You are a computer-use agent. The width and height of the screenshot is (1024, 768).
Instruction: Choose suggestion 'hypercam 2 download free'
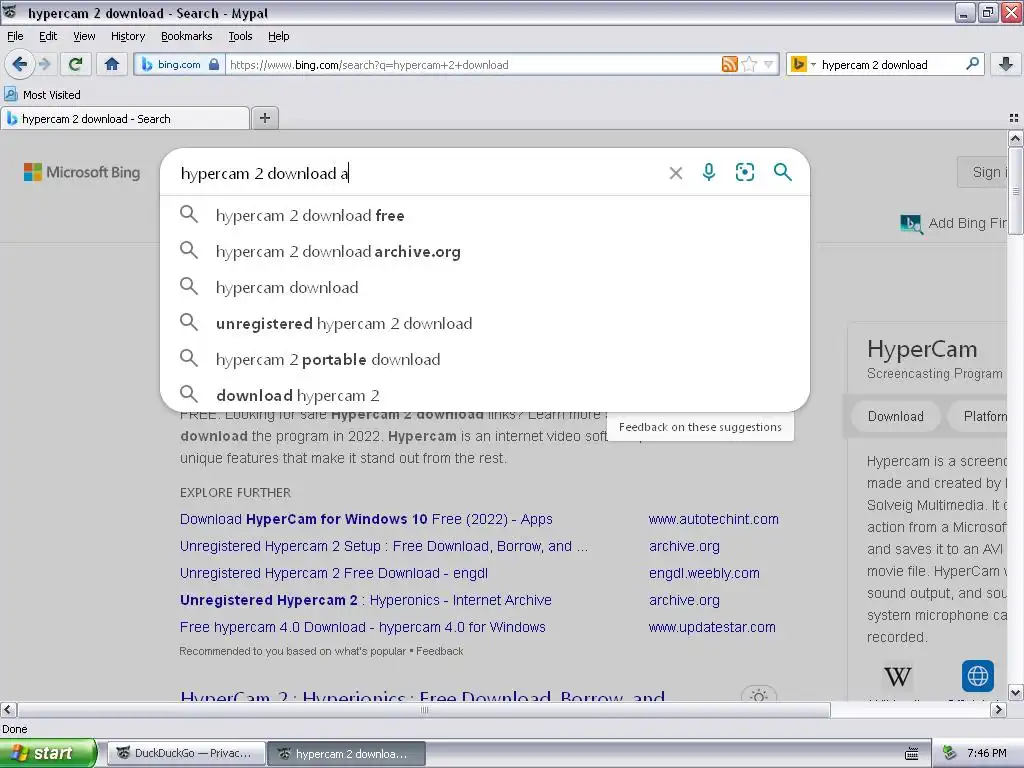coord(485,215)
